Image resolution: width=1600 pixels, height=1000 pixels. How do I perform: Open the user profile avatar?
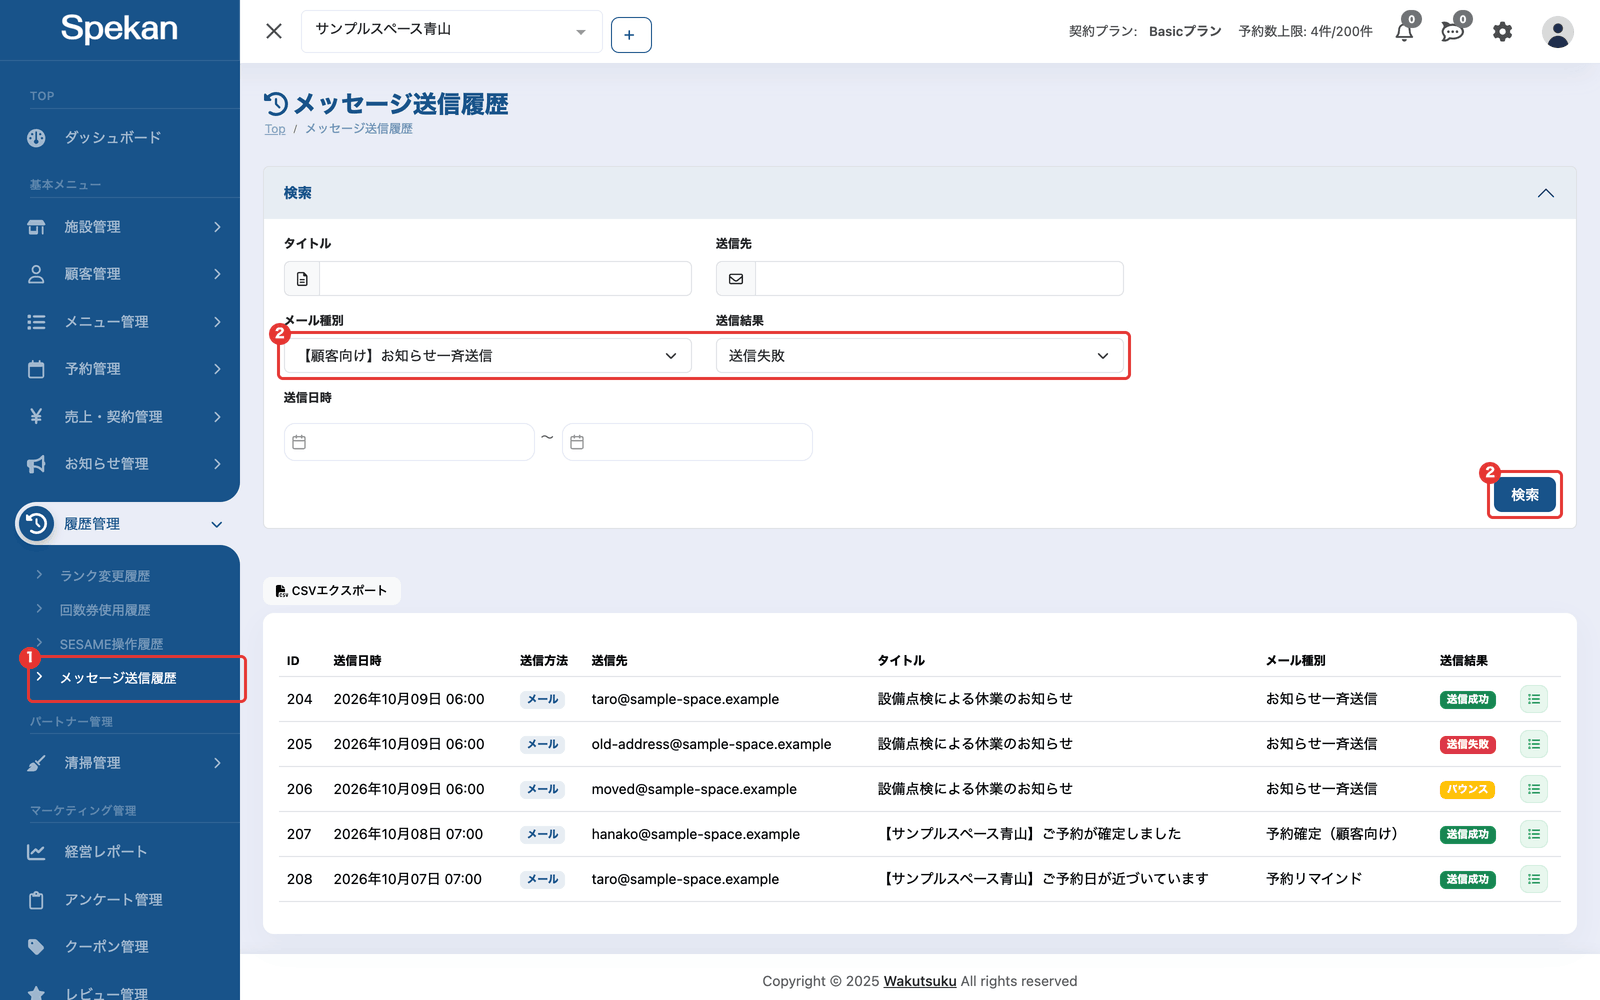tap(1557, 32)
